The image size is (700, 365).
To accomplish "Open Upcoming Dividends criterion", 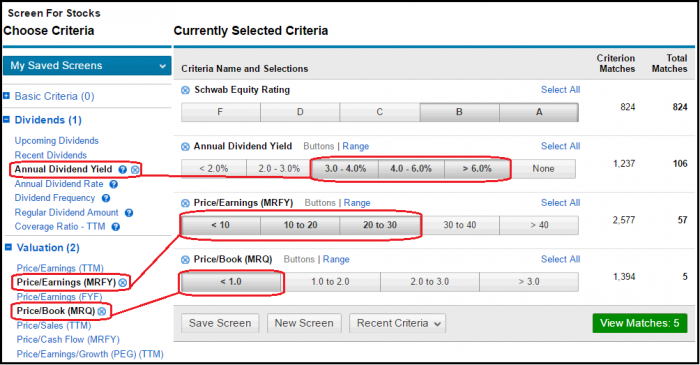I will 57,141.
